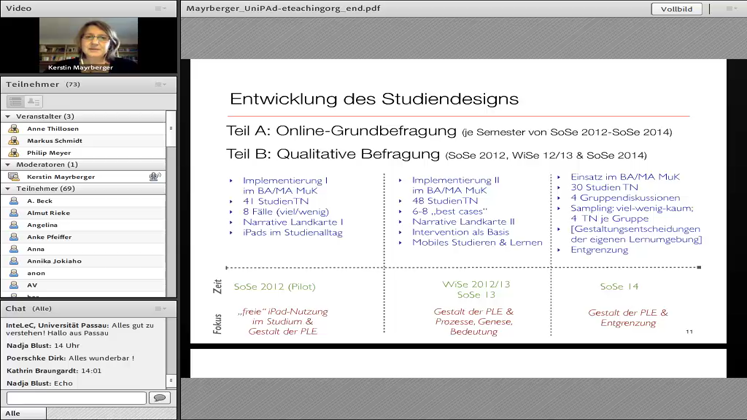Switch to attendee list view icon
The height and width of the screenshot is (420, 747).
pyautogui.click(x=16, y=101)
